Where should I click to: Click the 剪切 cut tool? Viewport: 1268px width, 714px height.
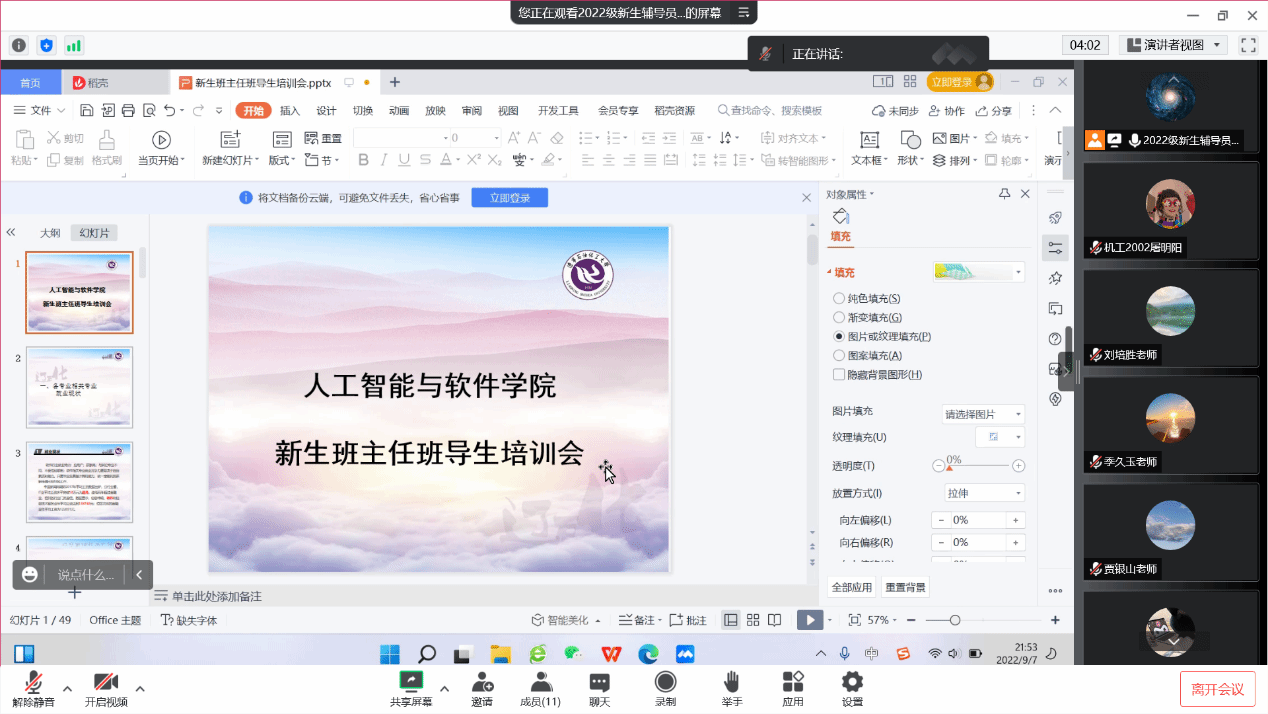pyautogui.click(x=65, y=139)
